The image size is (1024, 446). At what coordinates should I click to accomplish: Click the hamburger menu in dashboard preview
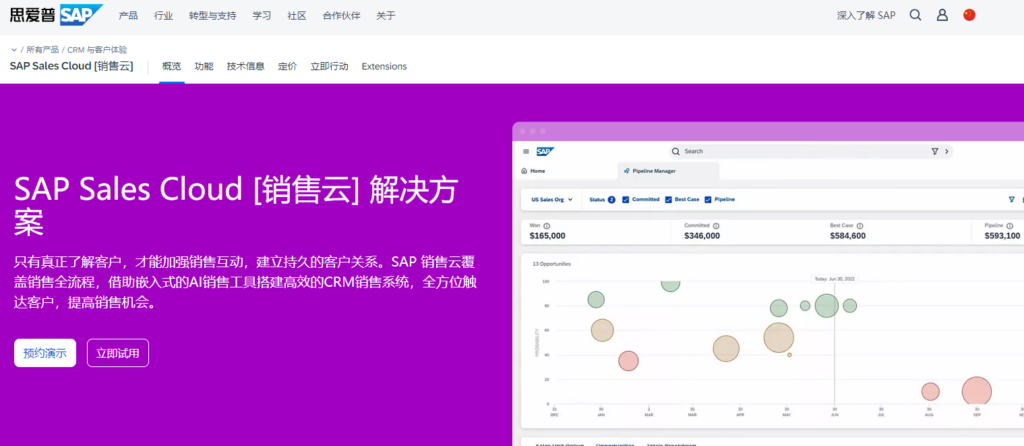click(x=526, y=151)
